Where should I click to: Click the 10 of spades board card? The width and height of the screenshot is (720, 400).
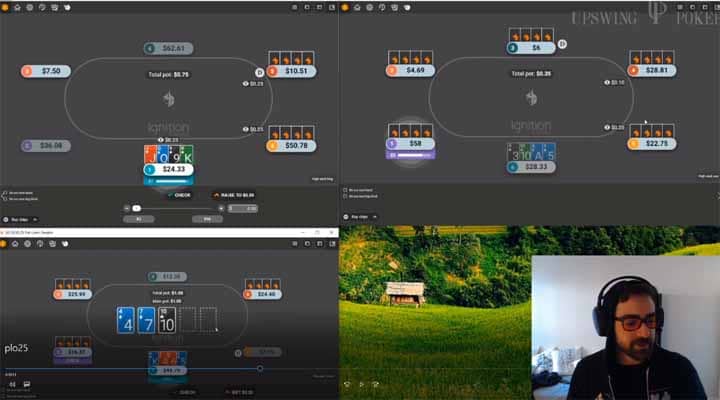pos(167,320)
